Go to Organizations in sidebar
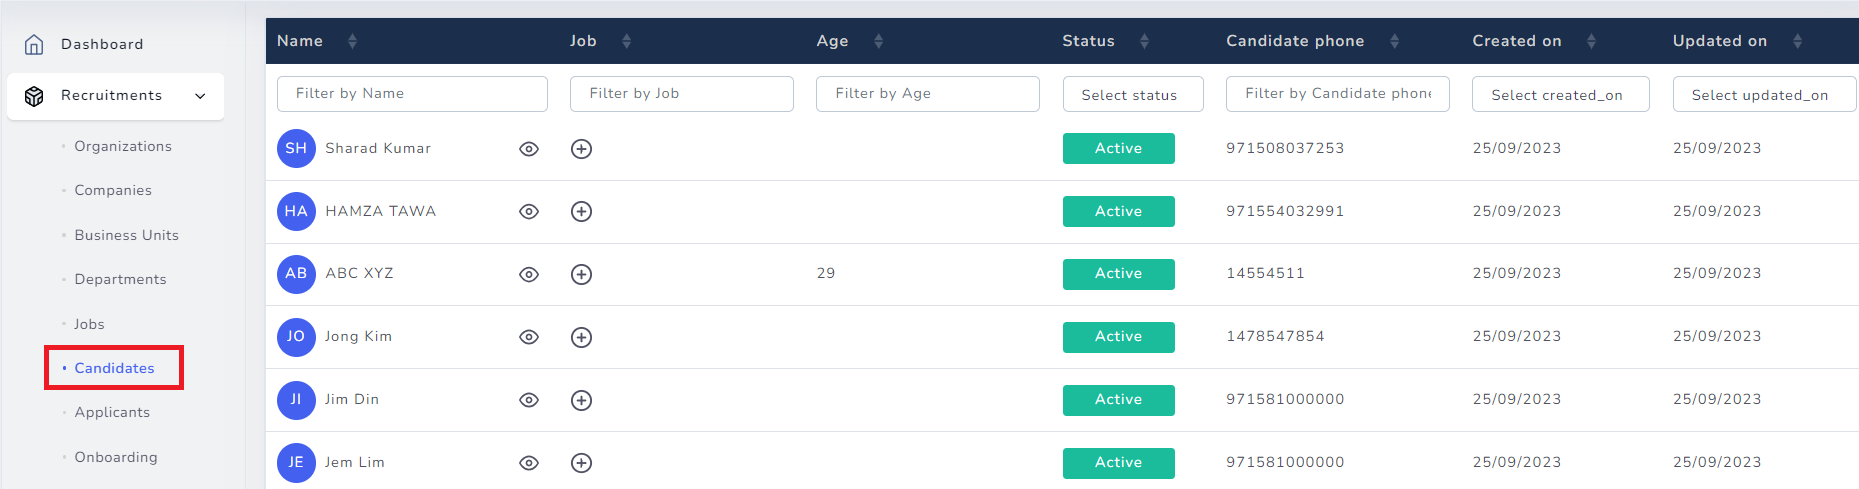The height and width of the screenshot is (489, 1859). click(x=123, y=146)
